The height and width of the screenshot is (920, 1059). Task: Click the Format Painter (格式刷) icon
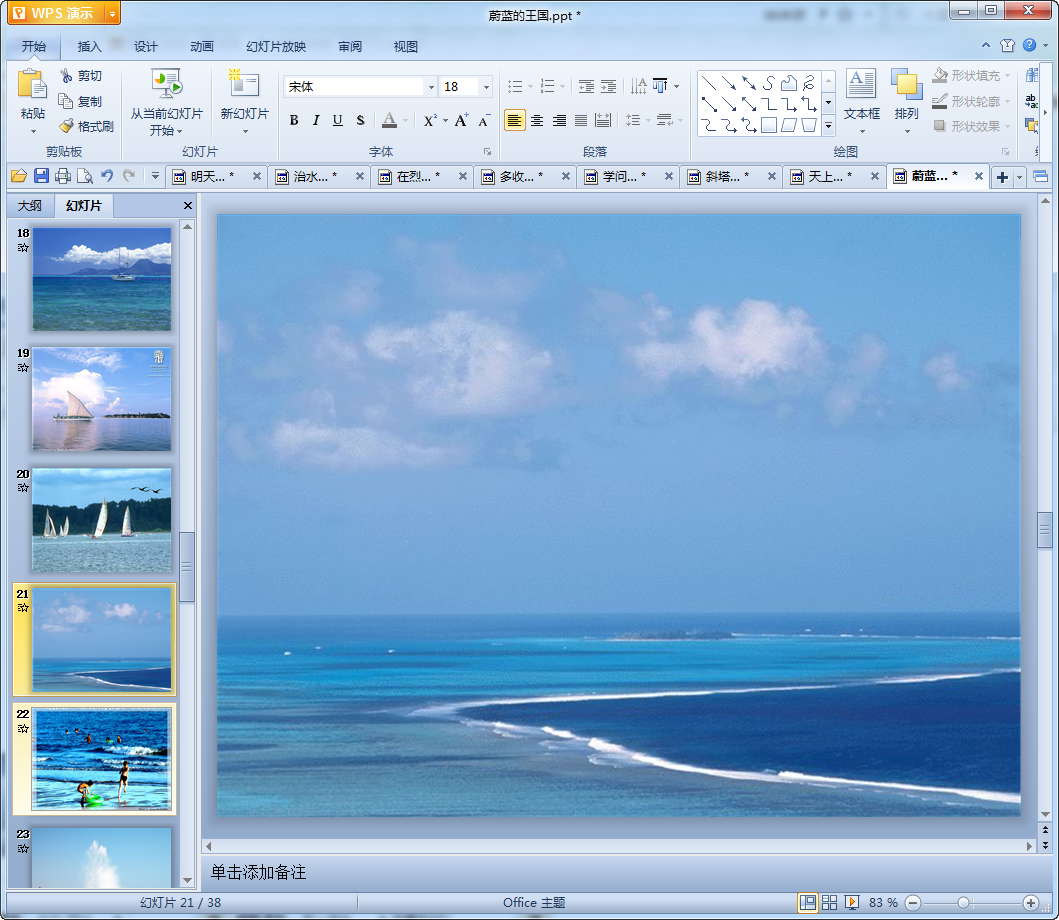67,127
